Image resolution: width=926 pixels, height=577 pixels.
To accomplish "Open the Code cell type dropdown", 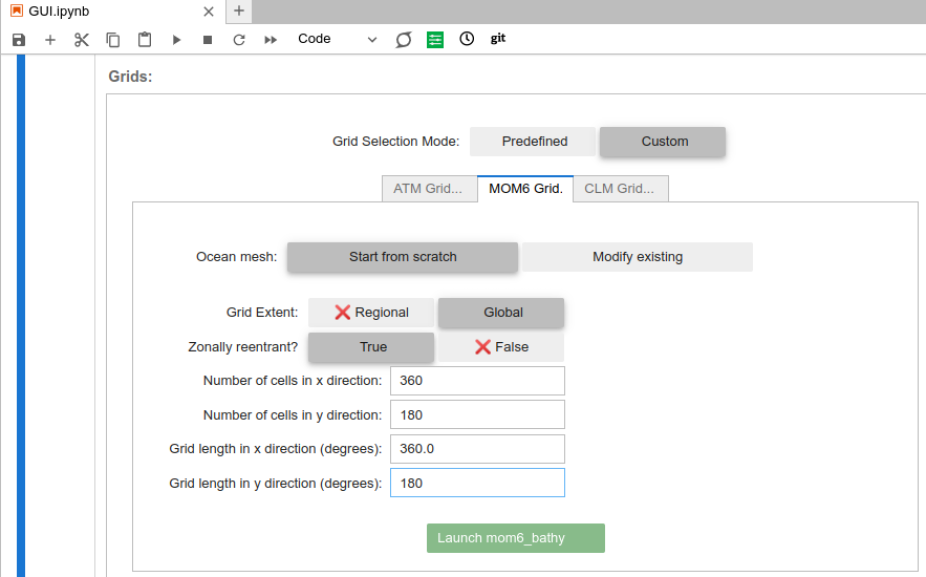I will pyautogui.click(x=337, y=40).
